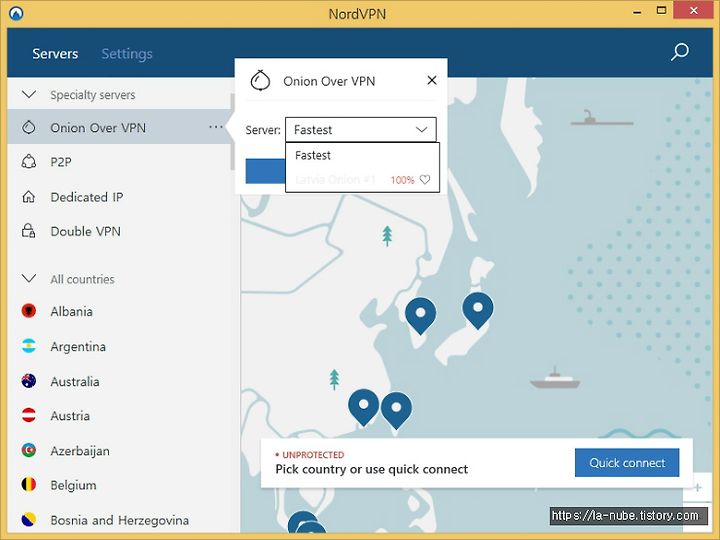The image size is (720, 540).
Task: Select P2P specialty server
Action: point(119,162)
